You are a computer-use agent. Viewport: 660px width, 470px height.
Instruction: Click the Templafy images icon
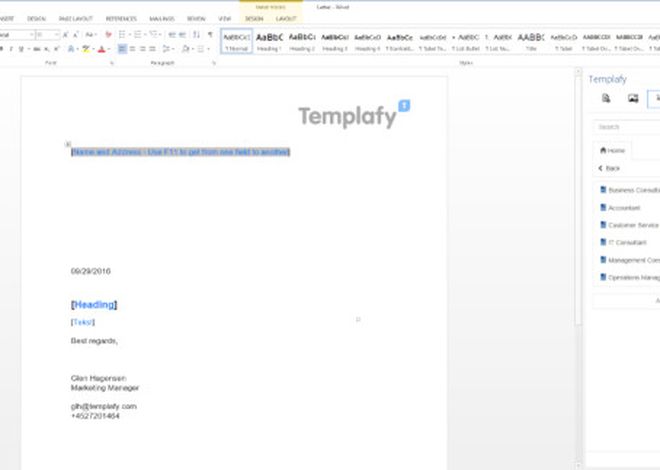pos(633,98)
